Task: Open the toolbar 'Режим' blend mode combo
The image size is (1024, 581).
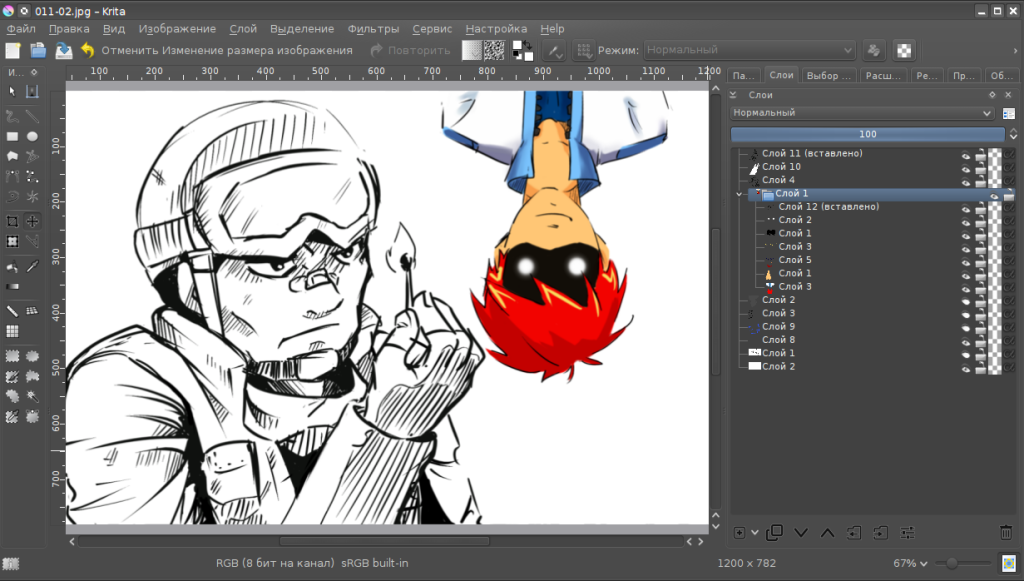Action: click(749, 50)
